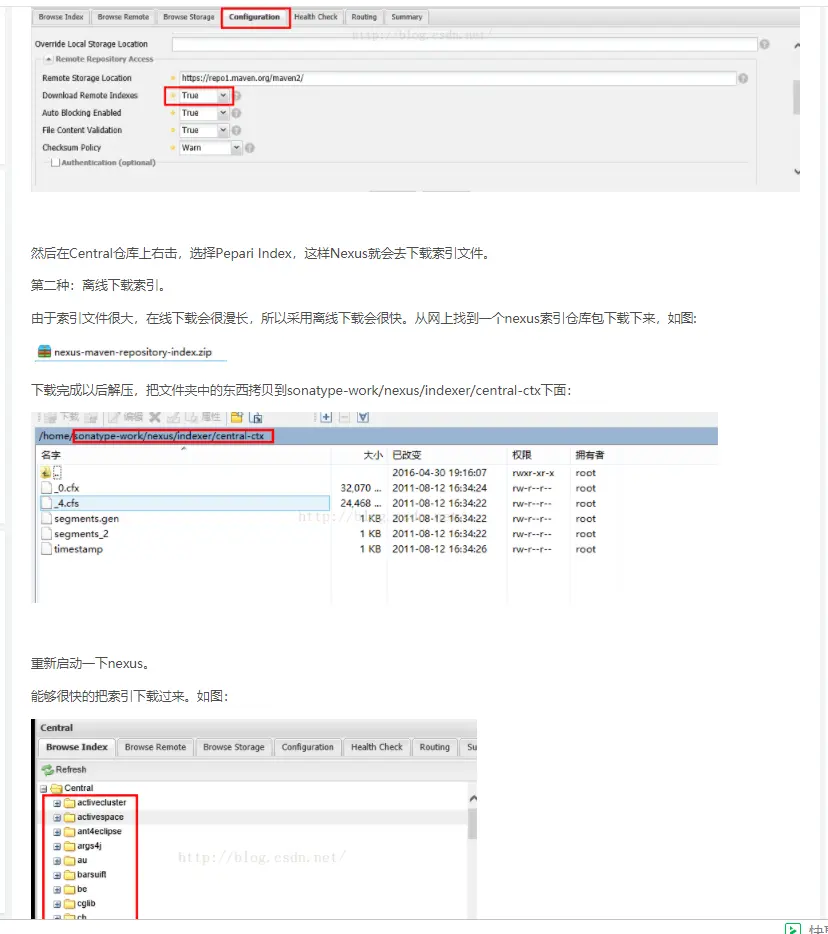Open the Download Remote Indexes dropdown
The width and height of the screenshot is (828, 934).
[223, 95]
